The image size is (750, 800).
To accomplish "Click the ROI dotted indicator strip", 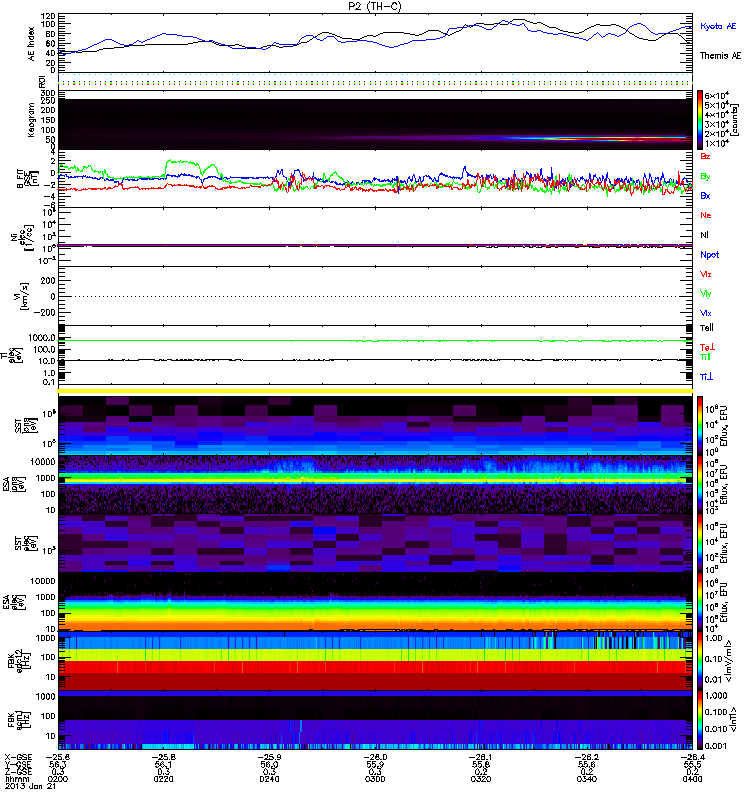I will tap(376, 80).
